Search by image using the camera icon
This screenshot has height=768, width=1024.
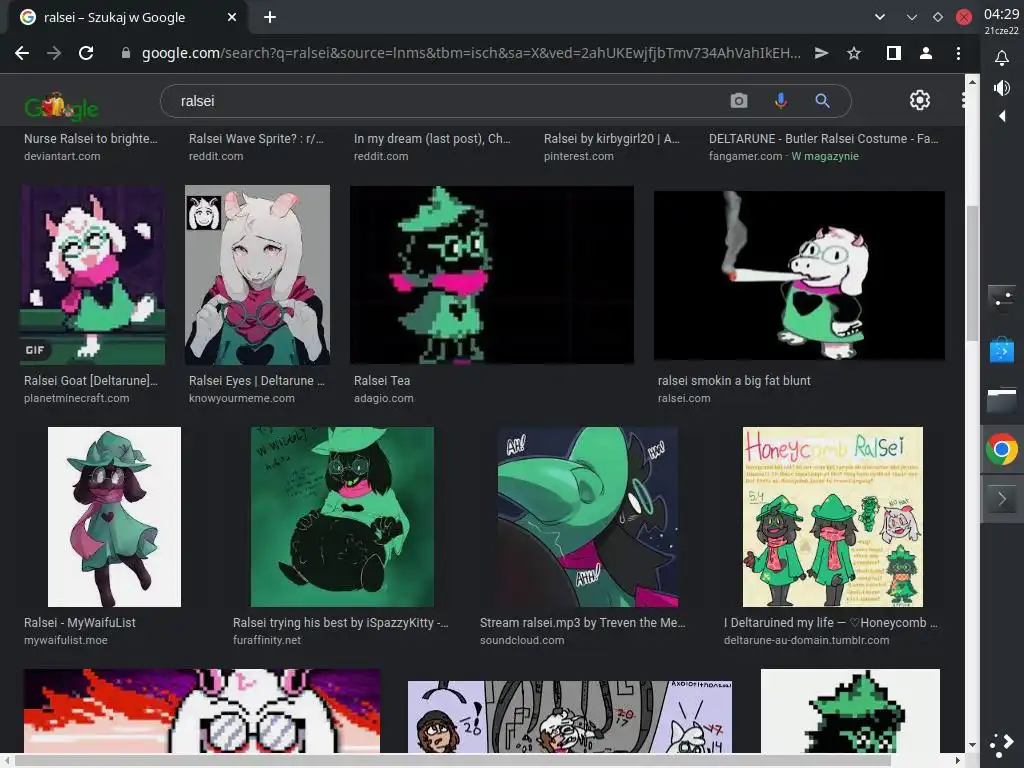739,101
